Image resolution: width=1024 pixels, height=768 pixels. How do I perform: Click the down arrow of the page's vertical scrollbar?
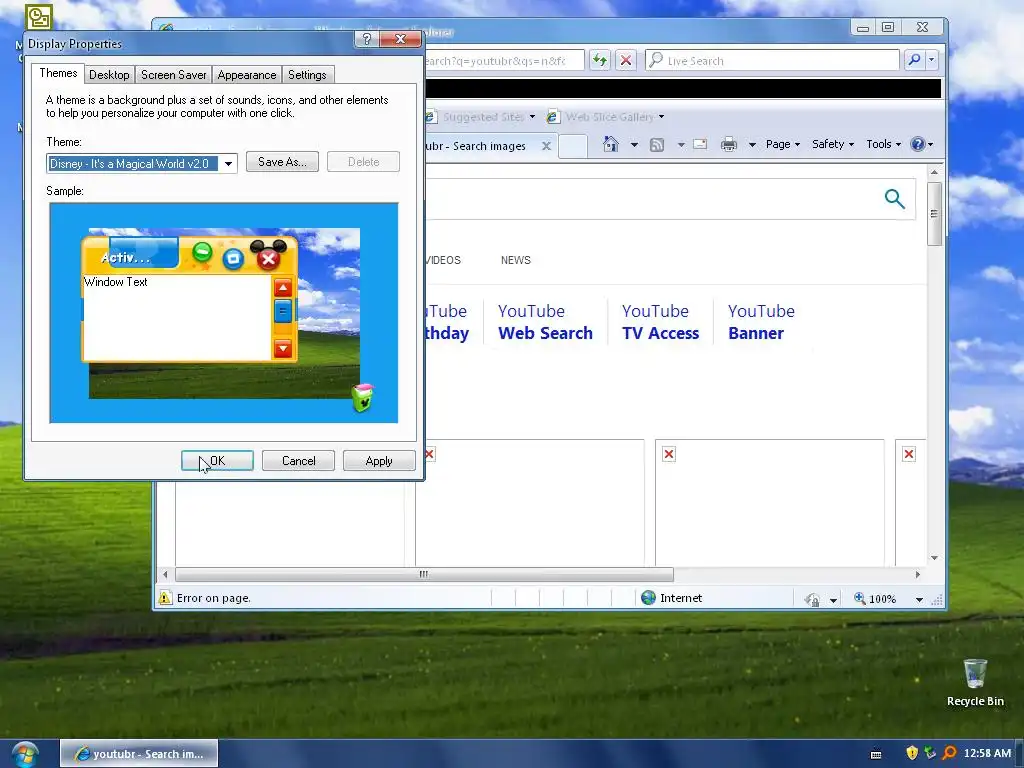tap(935, 558)
